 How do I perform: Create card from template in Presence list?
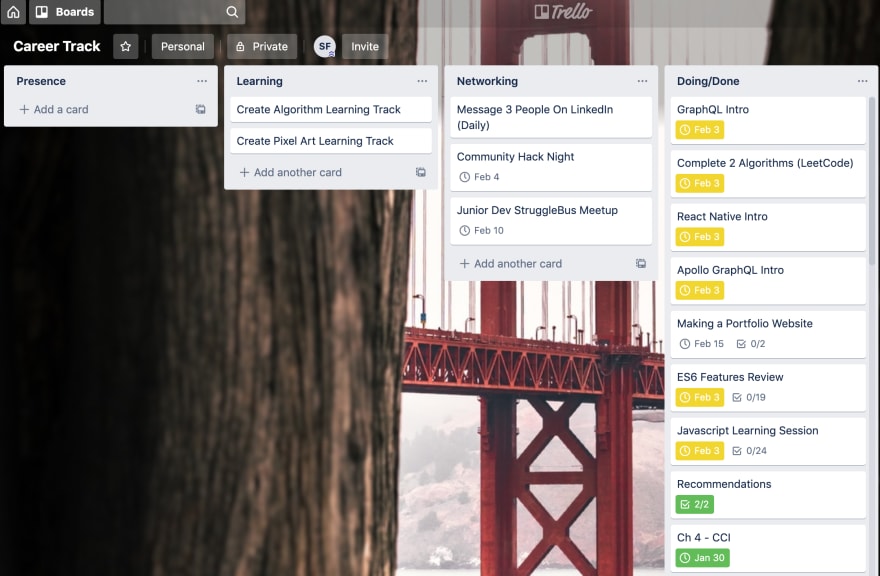200,109
